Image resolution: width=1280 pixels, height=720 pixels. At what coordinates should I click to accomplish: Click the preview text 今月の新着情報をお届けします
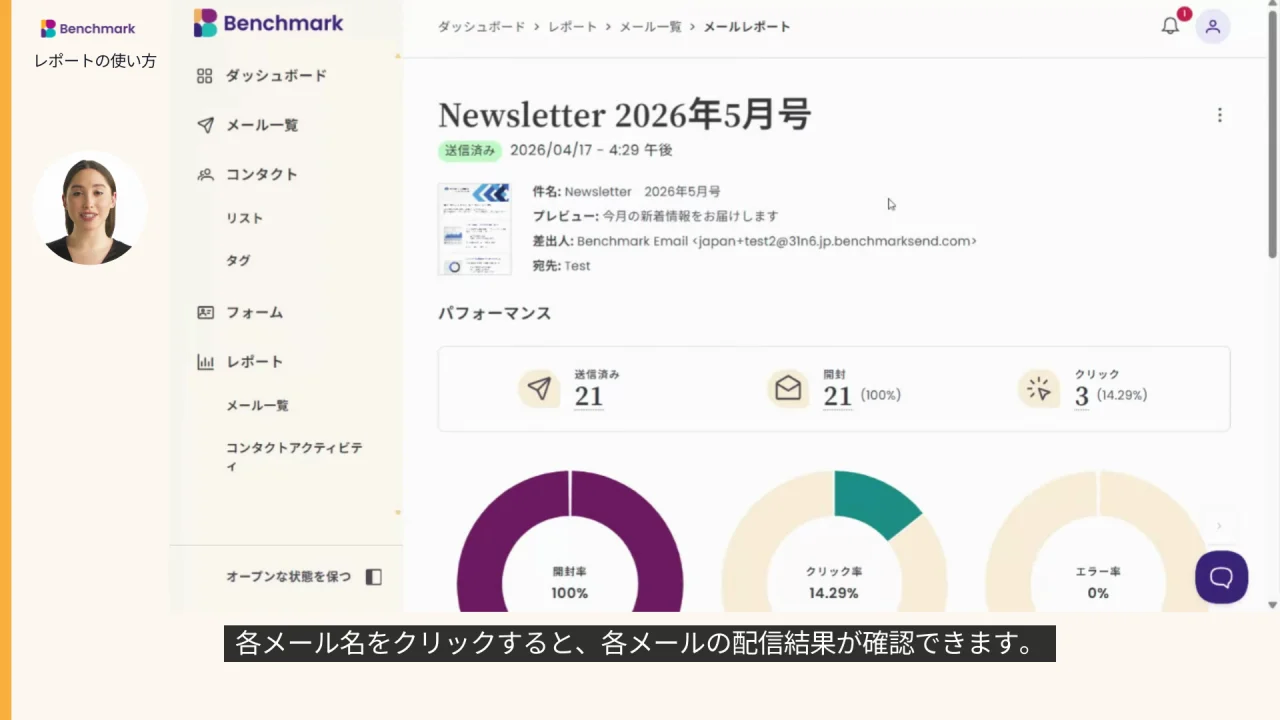[690, 216]
